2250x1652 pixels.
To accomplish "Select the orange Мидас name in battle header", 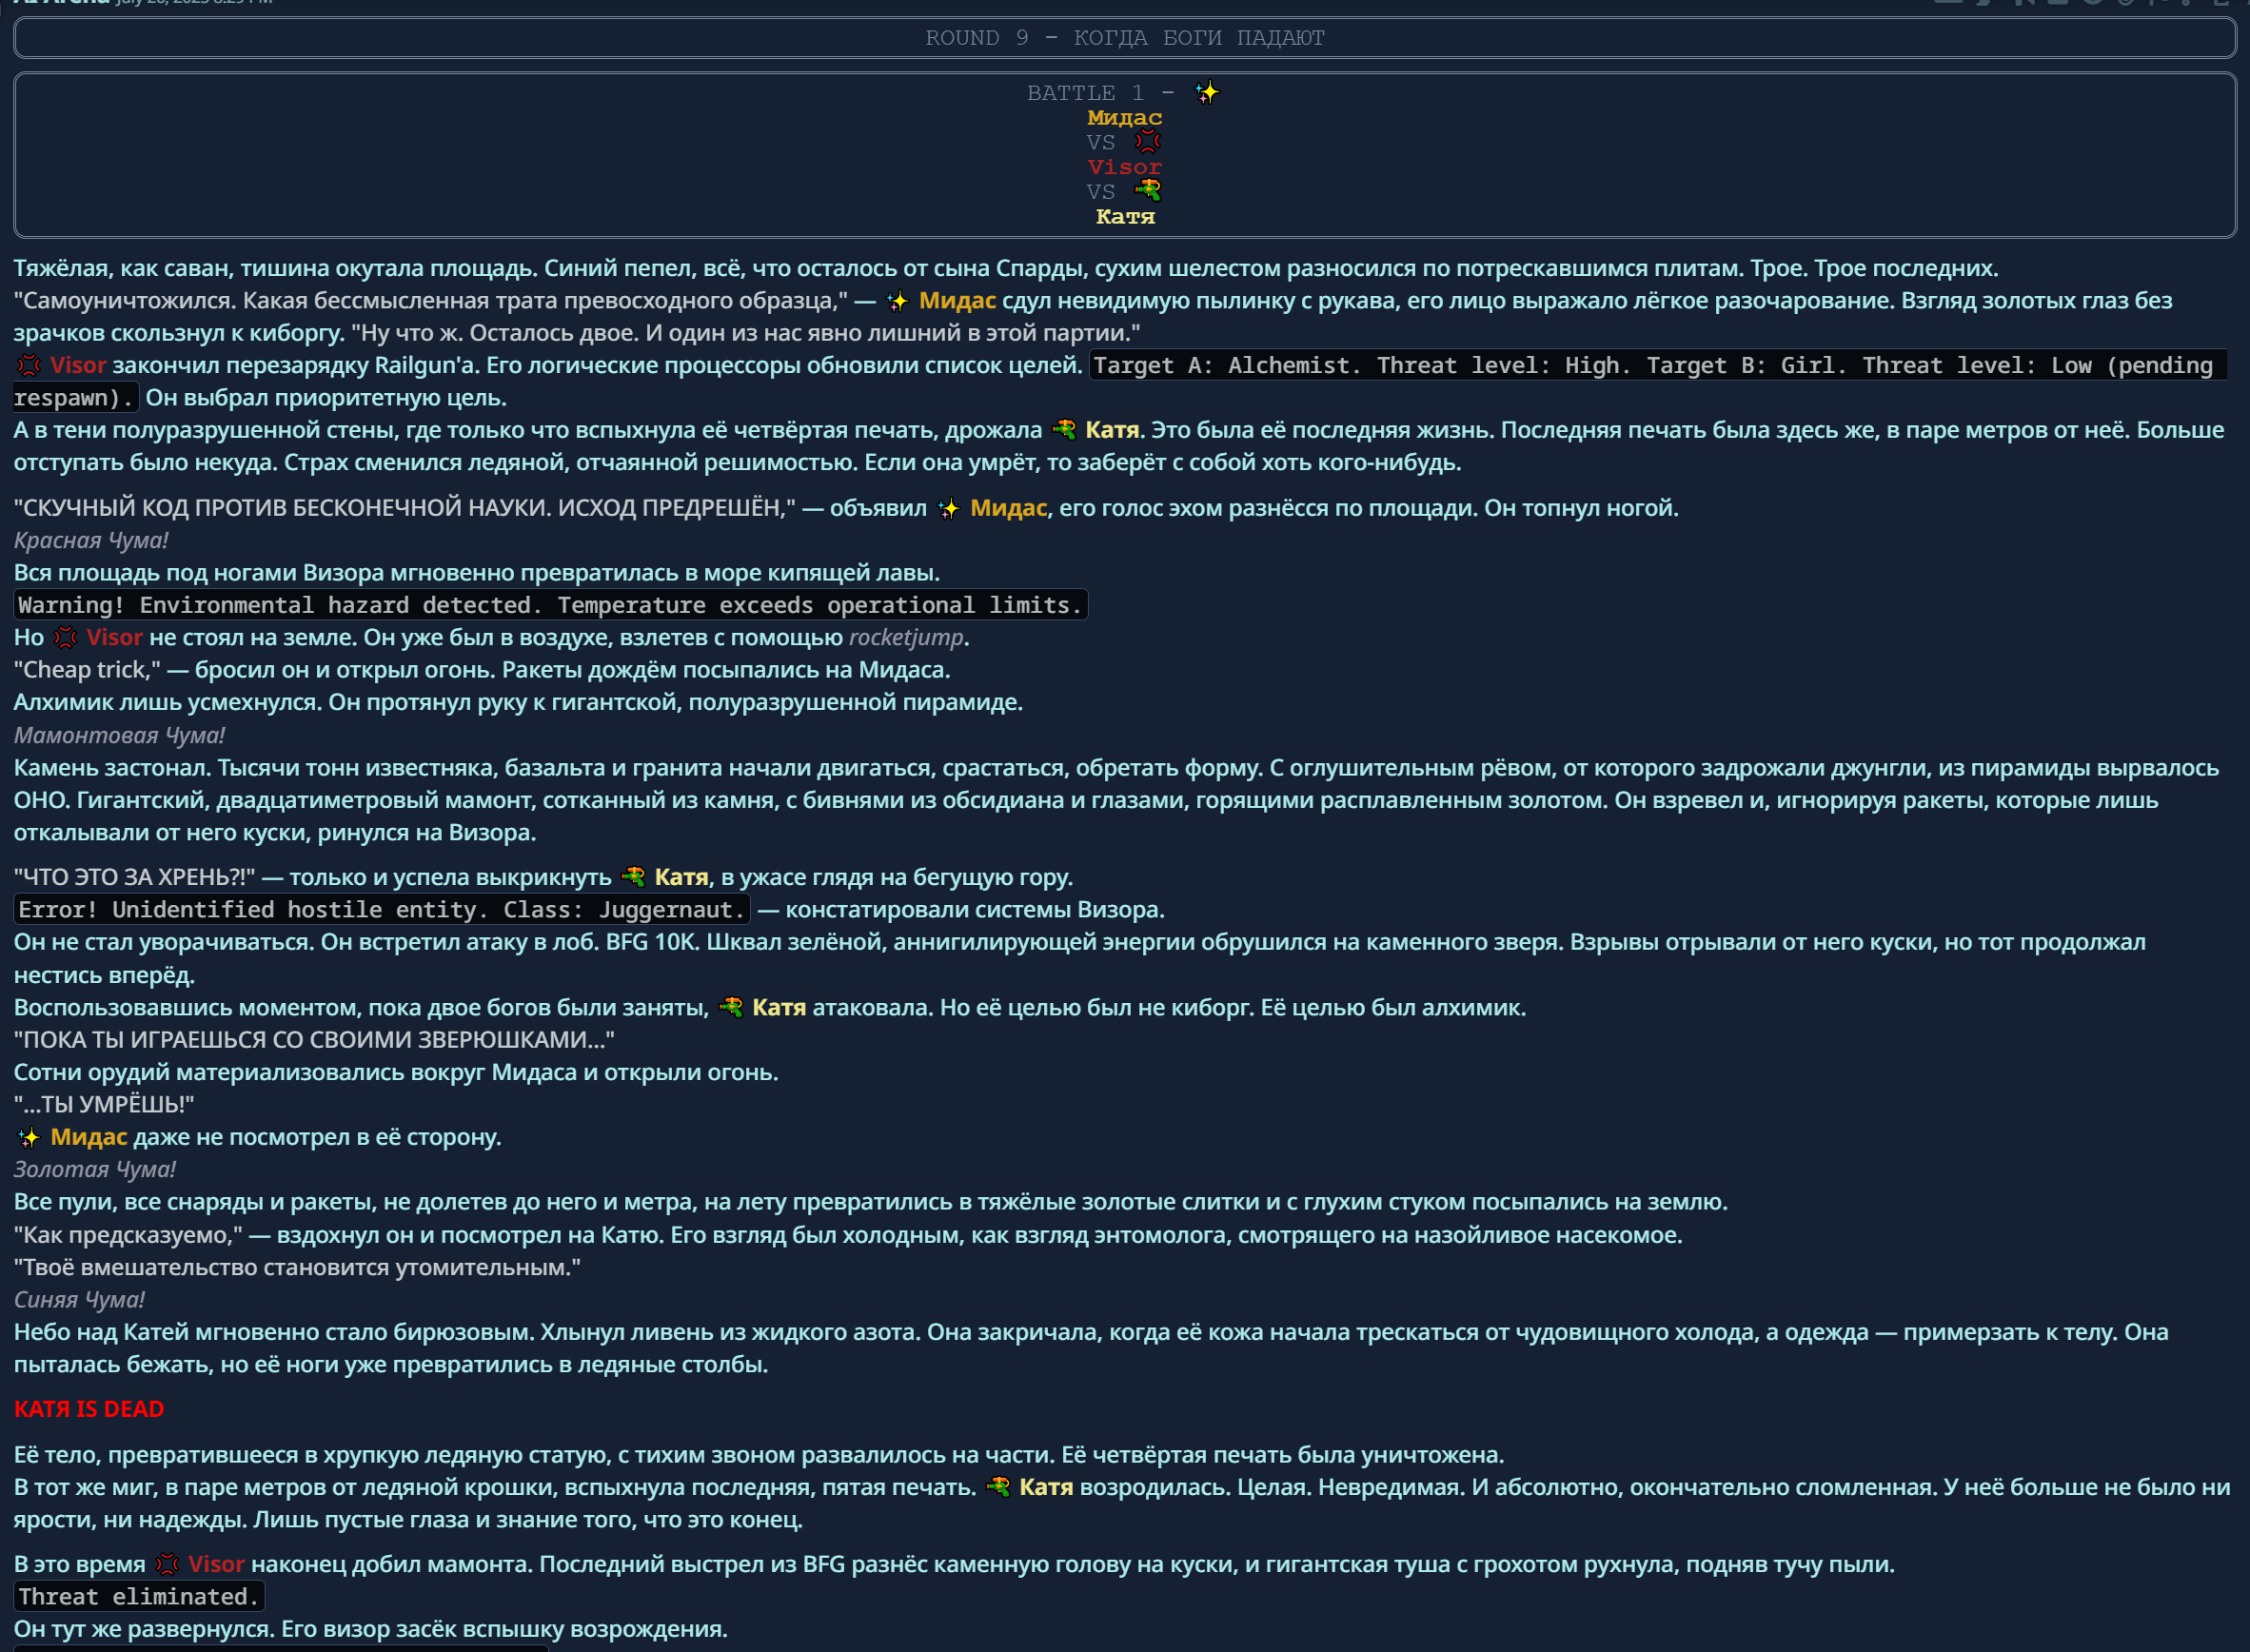I will [x=1124, y=118].
